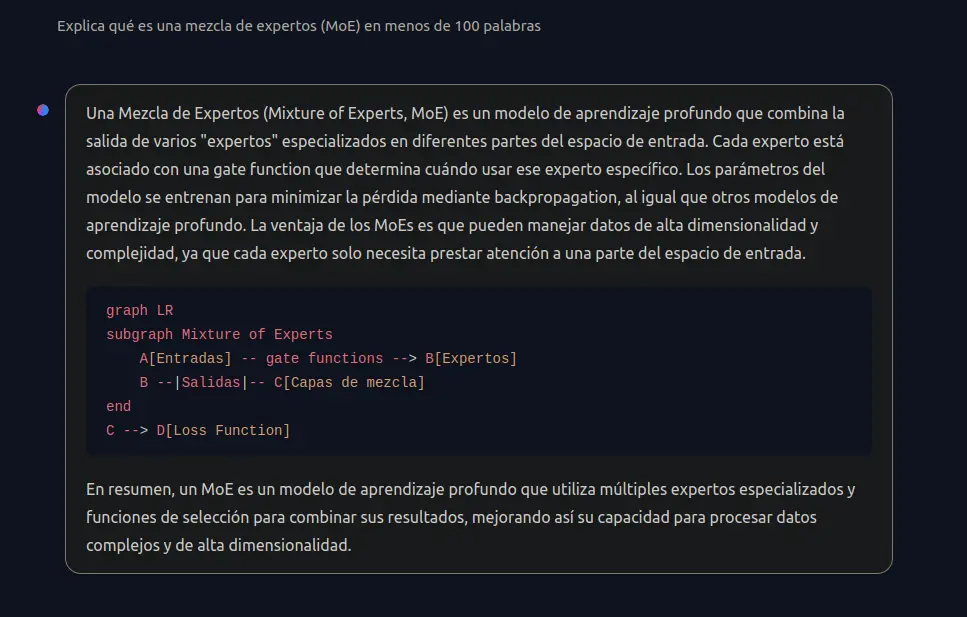Select the user prompt starting with "Explica qué es"
Viewport: 967px width, 617px height.
(298, 26)
